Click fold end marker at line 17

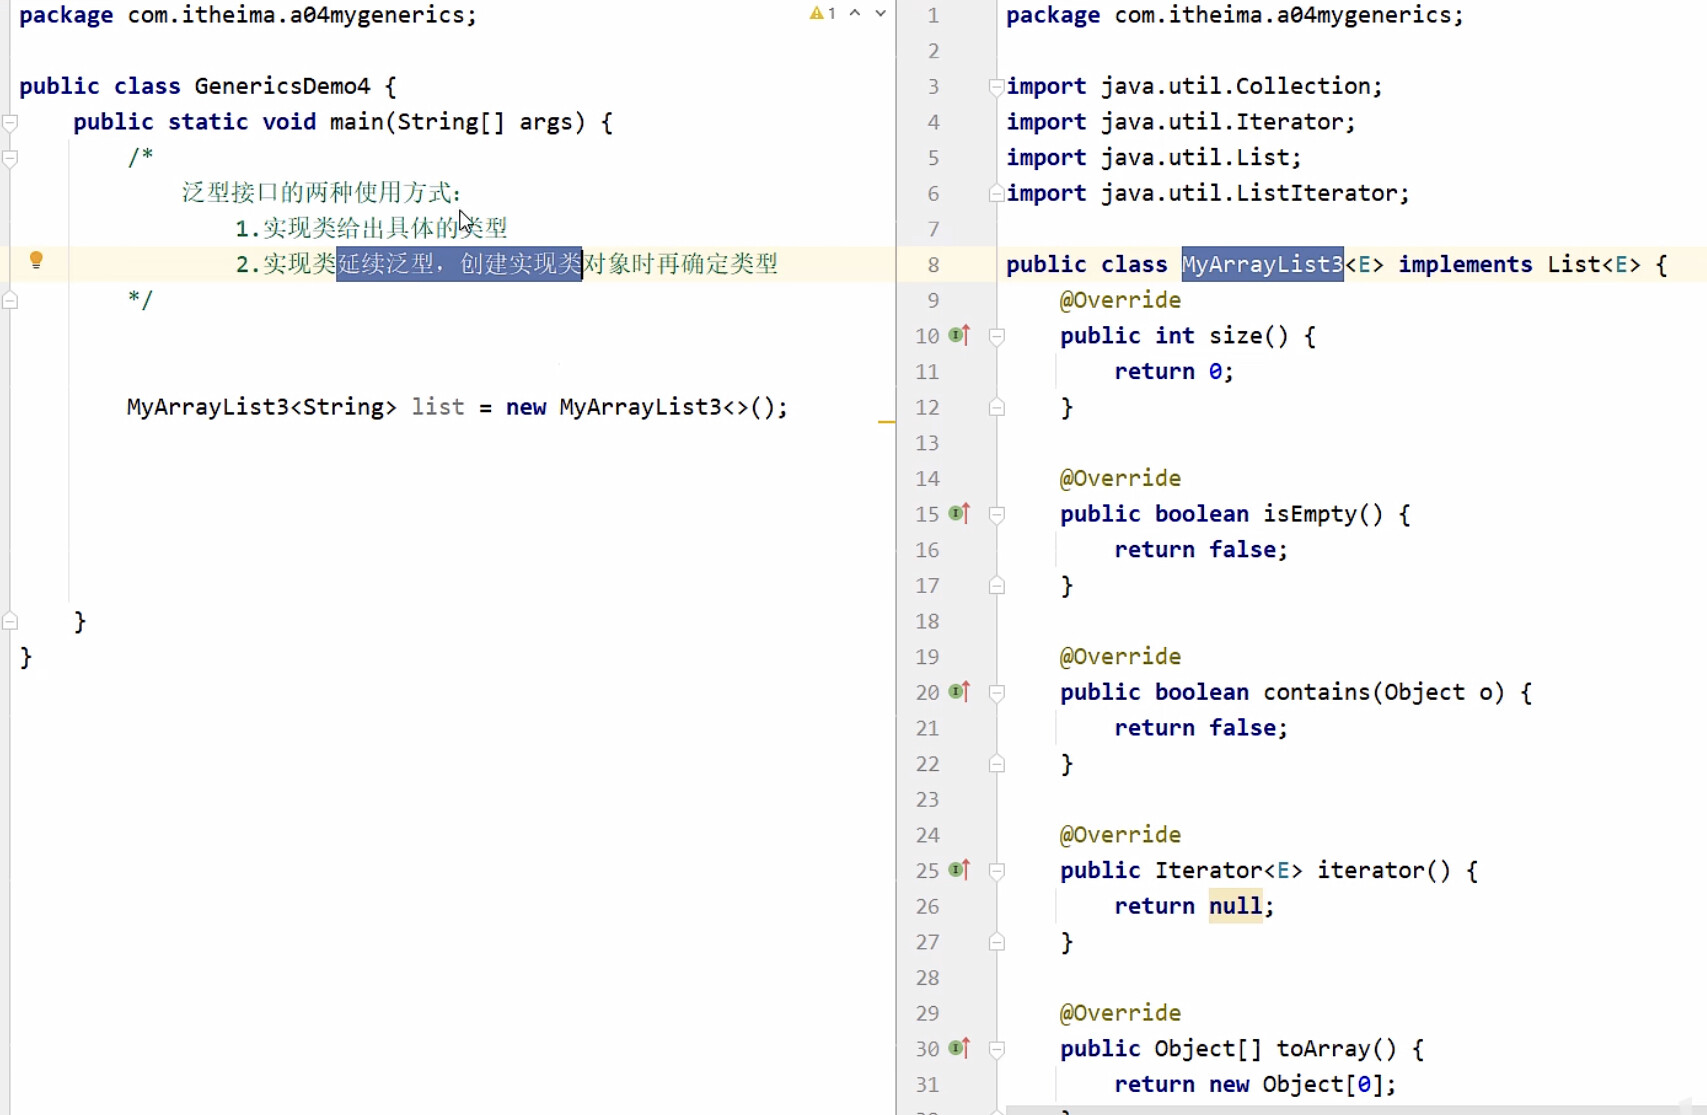pyautogui.click(x=996, y=585)
